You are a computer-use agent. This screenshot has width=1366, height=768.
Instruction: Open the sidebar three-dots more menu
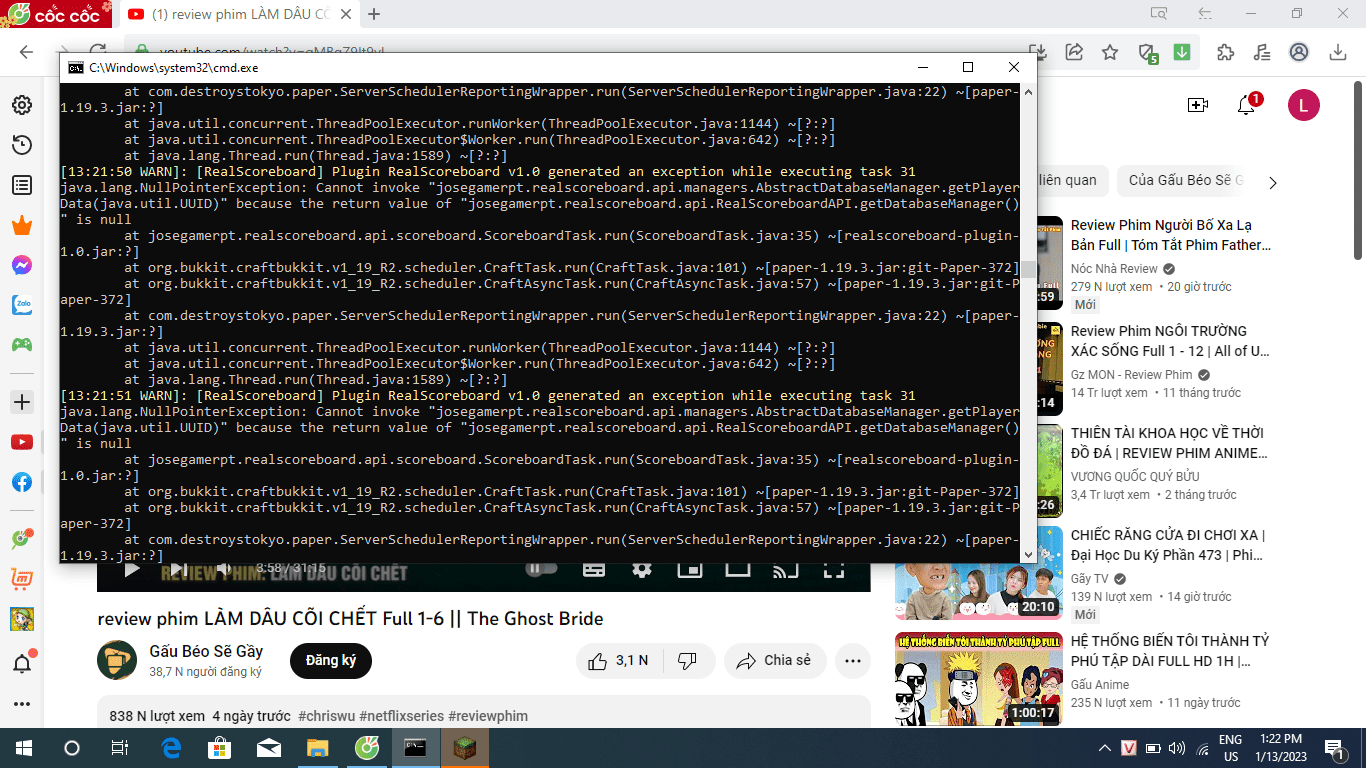coord(21,703)
